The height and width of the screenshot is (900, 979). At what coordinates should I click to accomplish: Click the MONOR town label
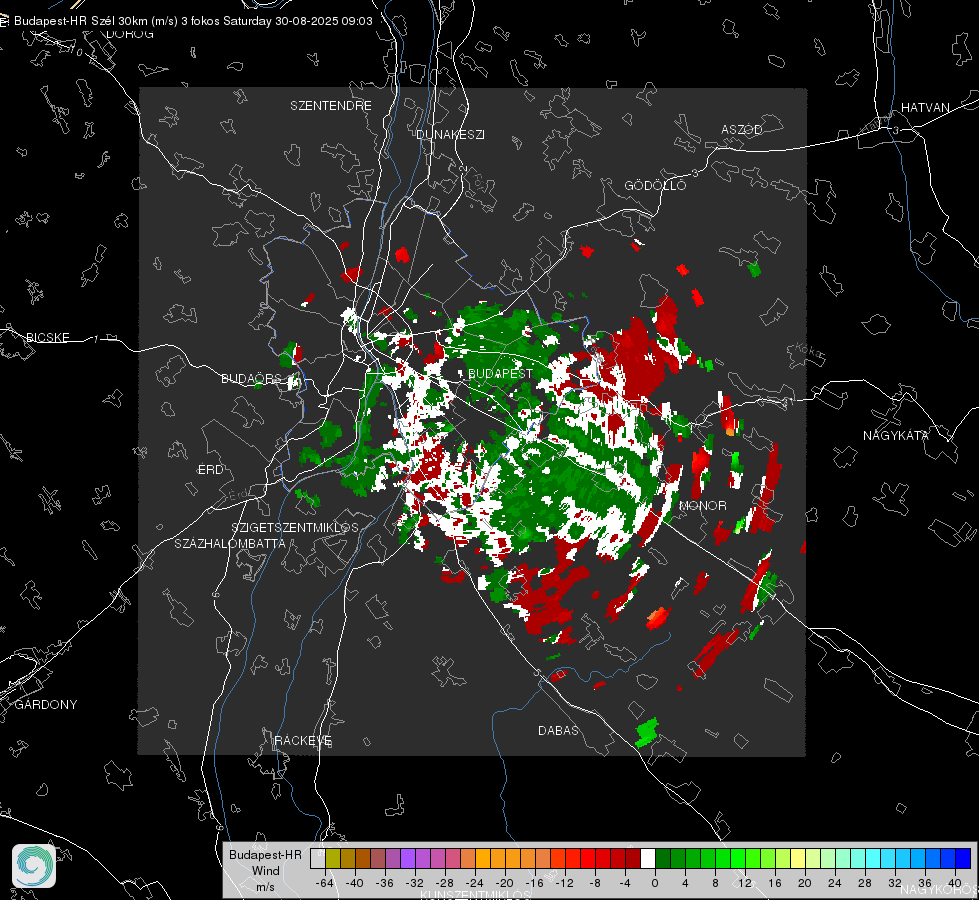point(702,506)
